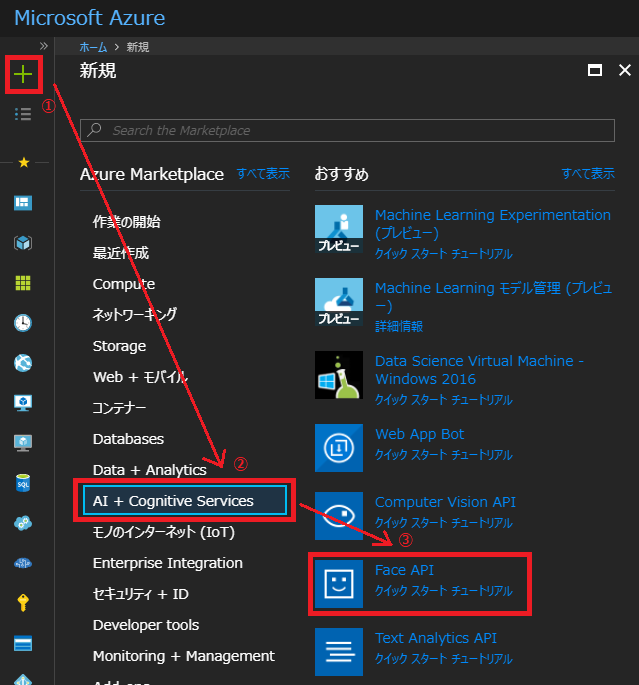Viewport: 639px width, 685px height.
Task: Select the Compute category
Action: [x=124, y=284]
